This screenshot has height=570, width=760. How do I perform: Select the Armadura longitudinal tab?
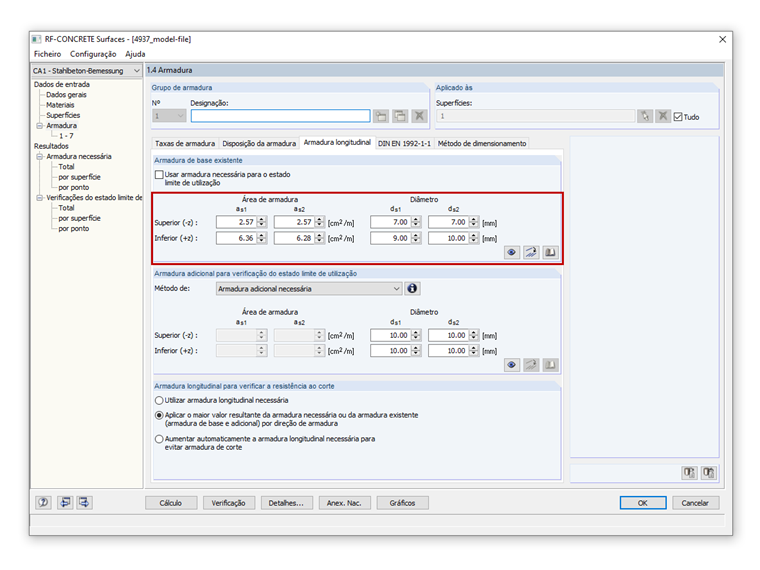(337, 142)
